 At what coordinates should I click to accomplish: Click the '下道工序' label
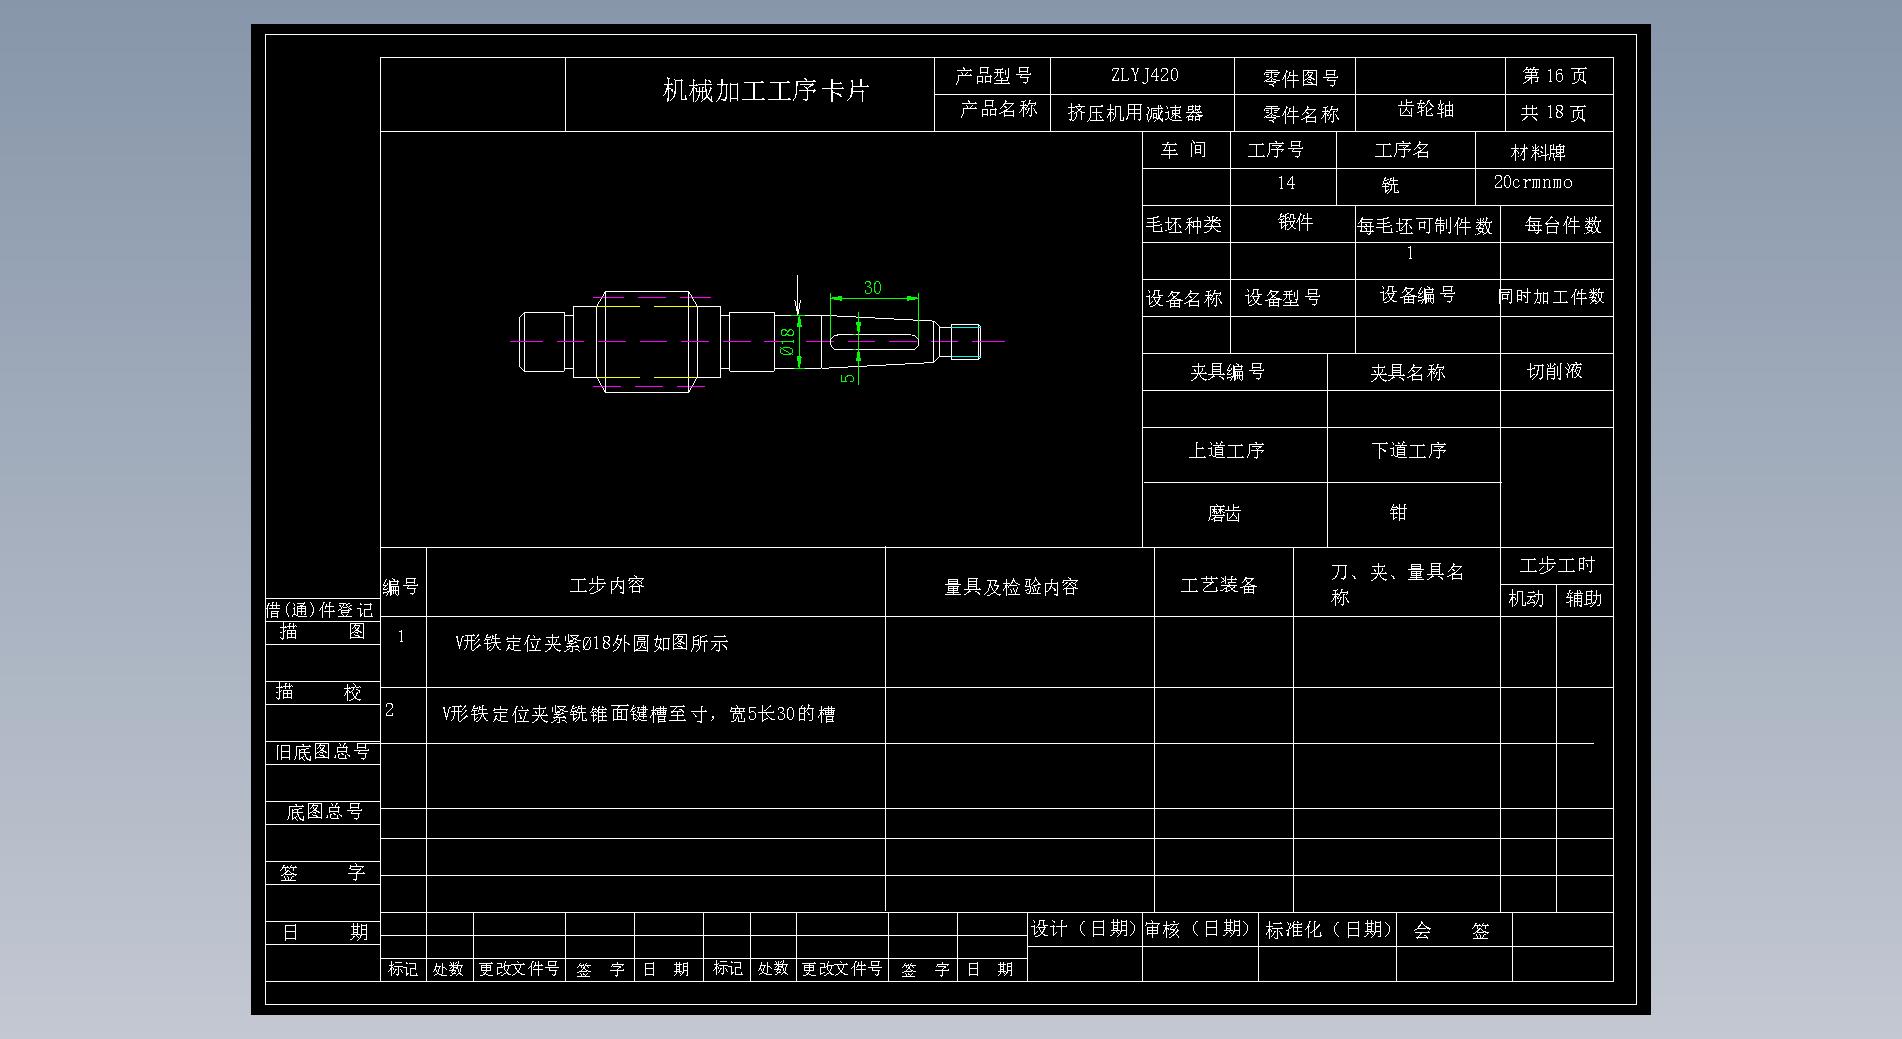[x=1408, y=451]
